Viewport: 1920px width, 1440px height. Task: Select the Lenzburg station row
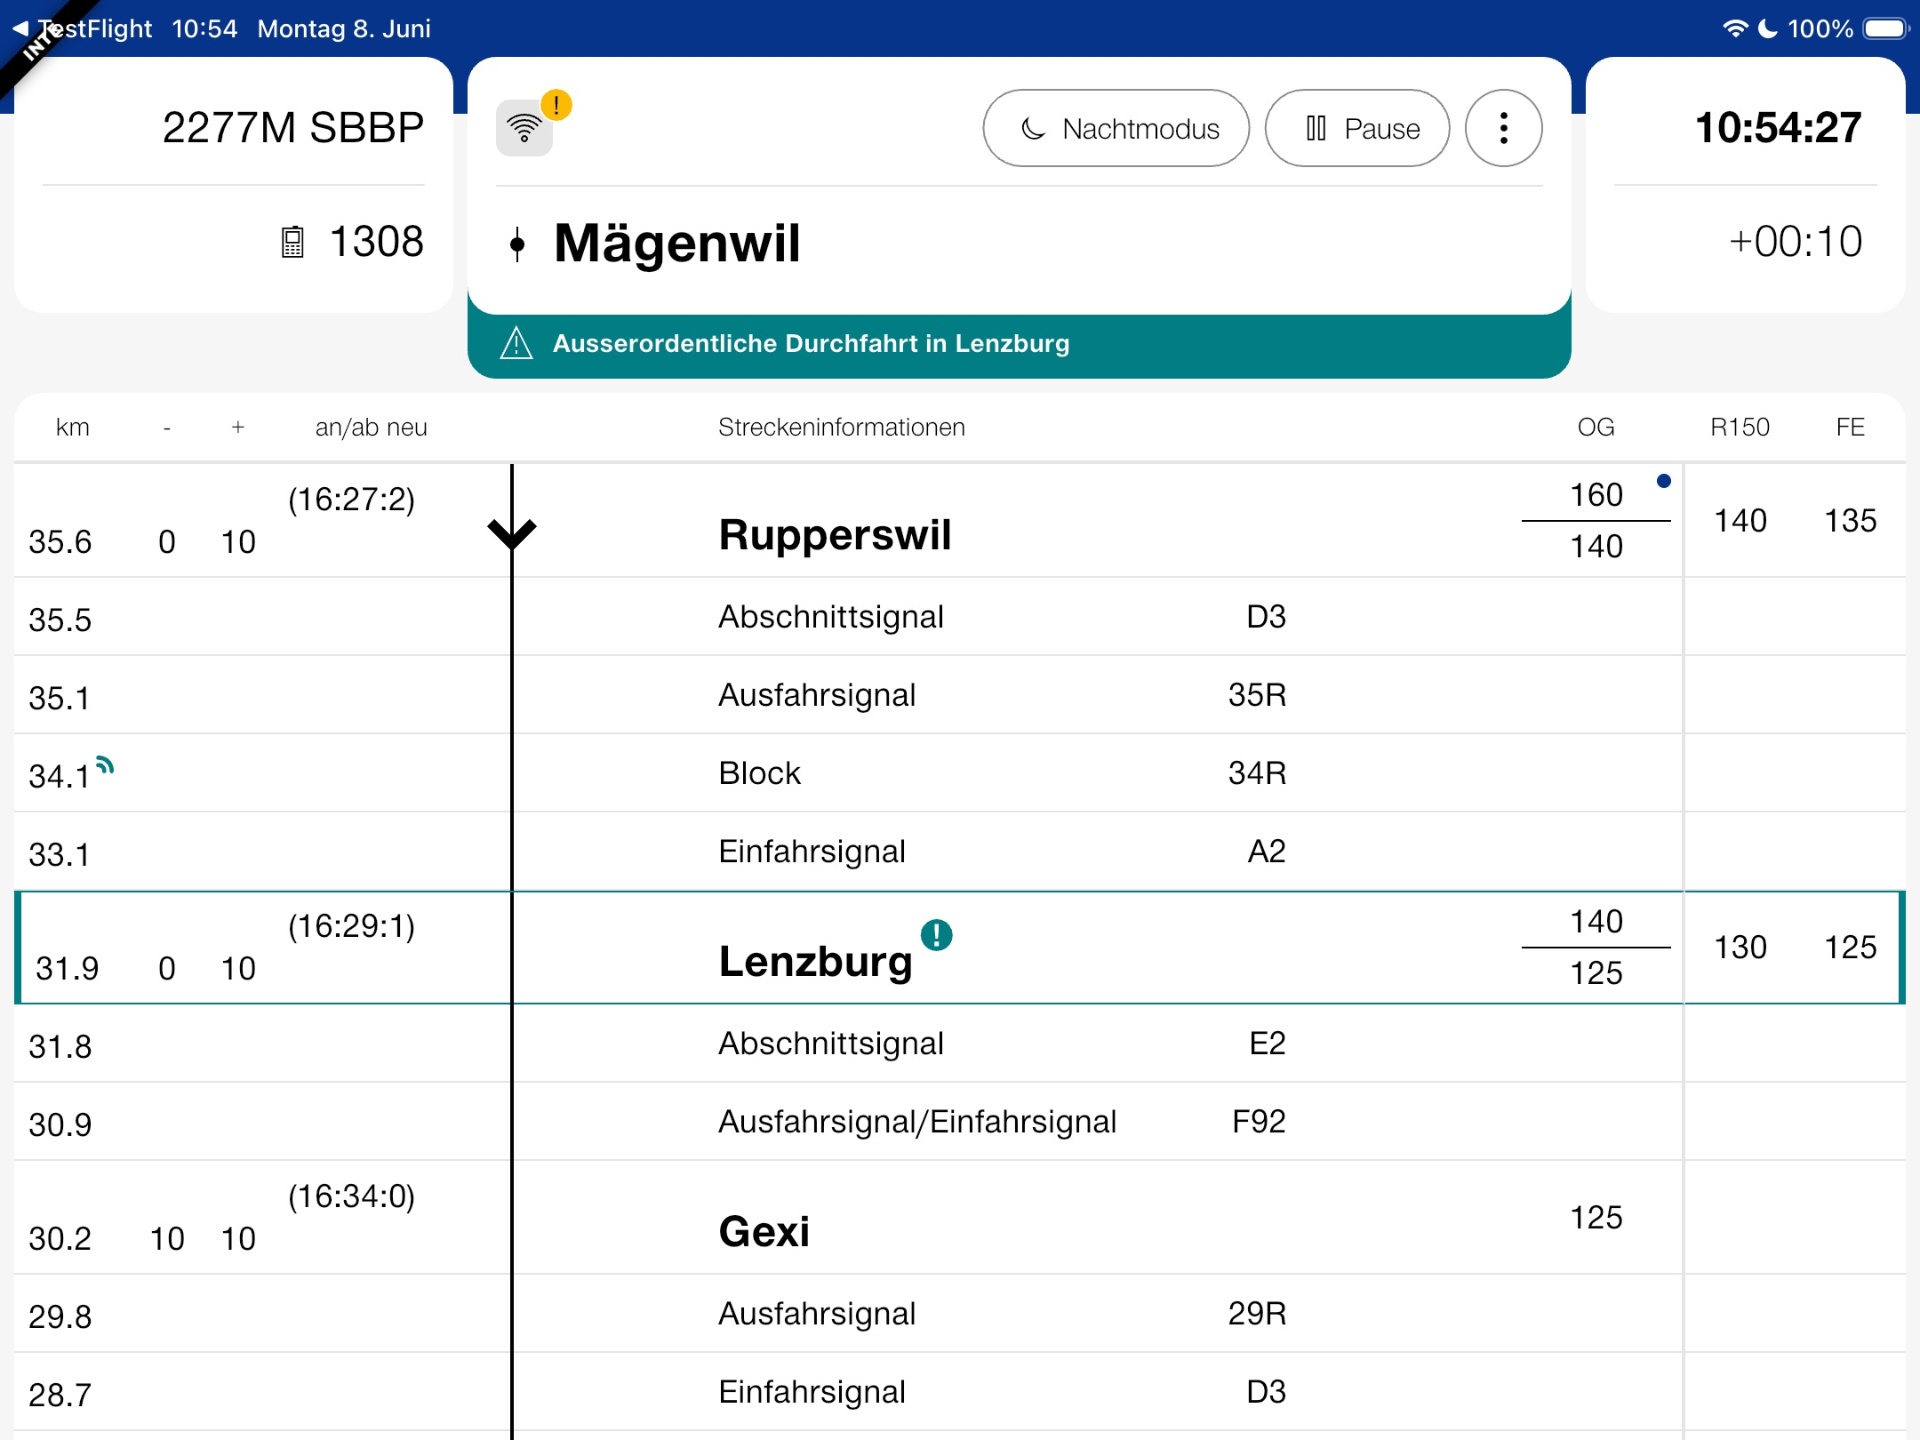(x=959, y=947)
